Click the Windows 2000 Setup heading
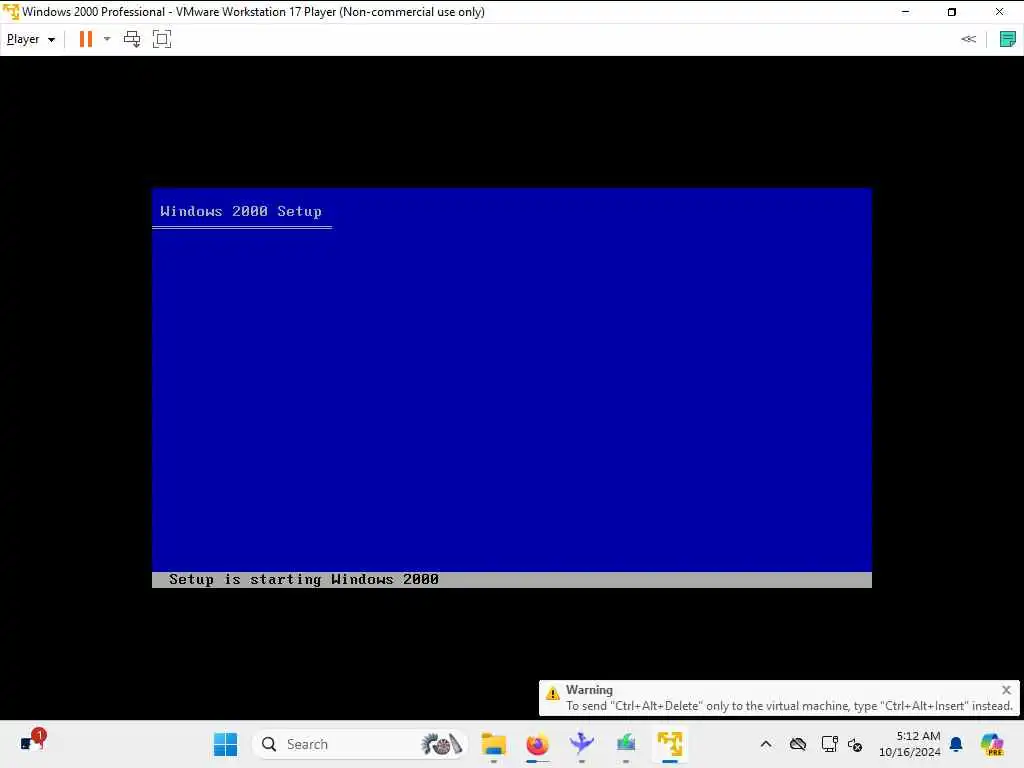1024x768 pixels. [241, 212]
